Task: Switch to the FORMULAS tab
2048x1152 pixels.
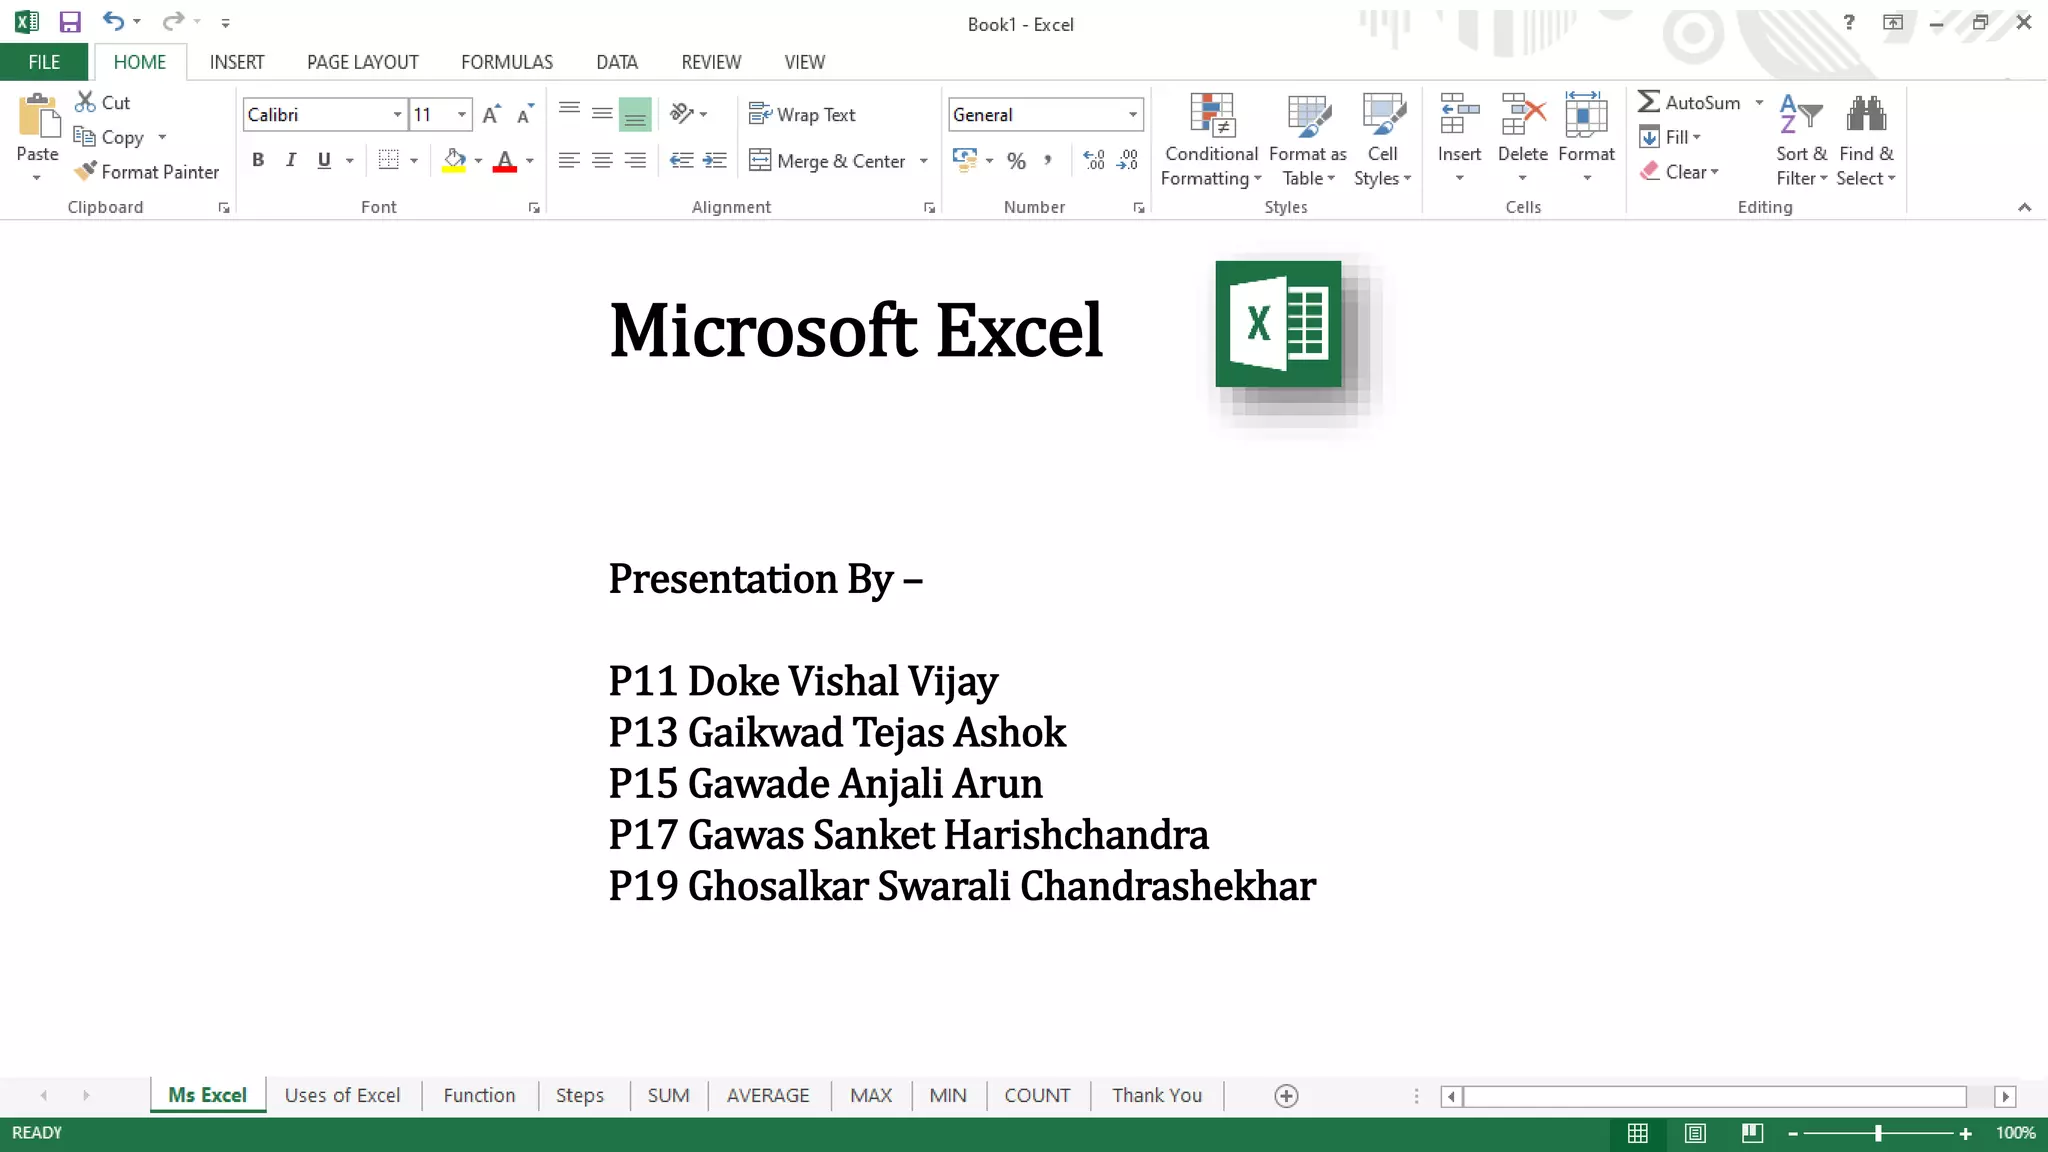Action: (507, 62)
